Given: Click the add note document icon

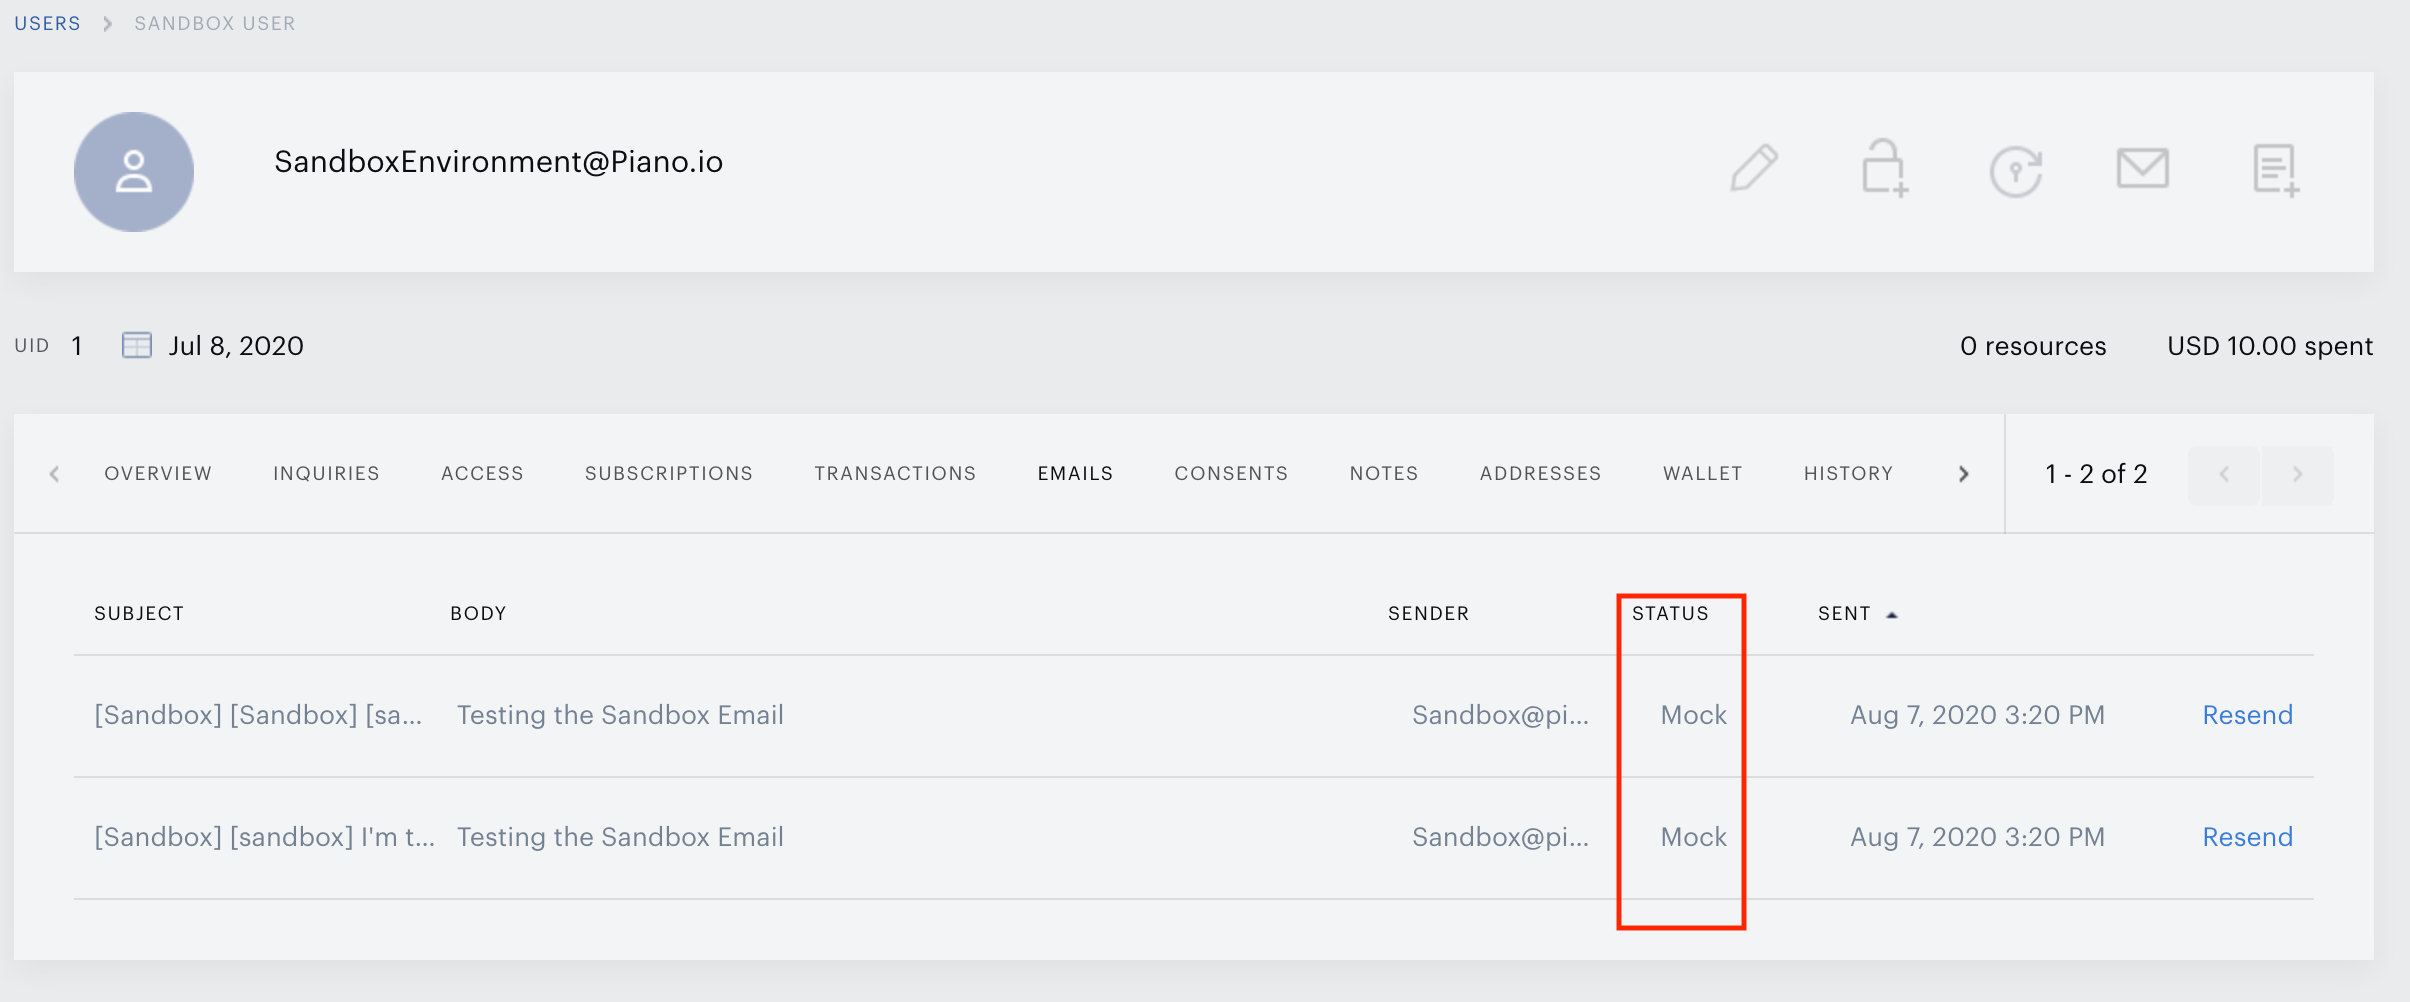Looking at the screenshot, I should pyautogui.click(x=2276, y=170).
